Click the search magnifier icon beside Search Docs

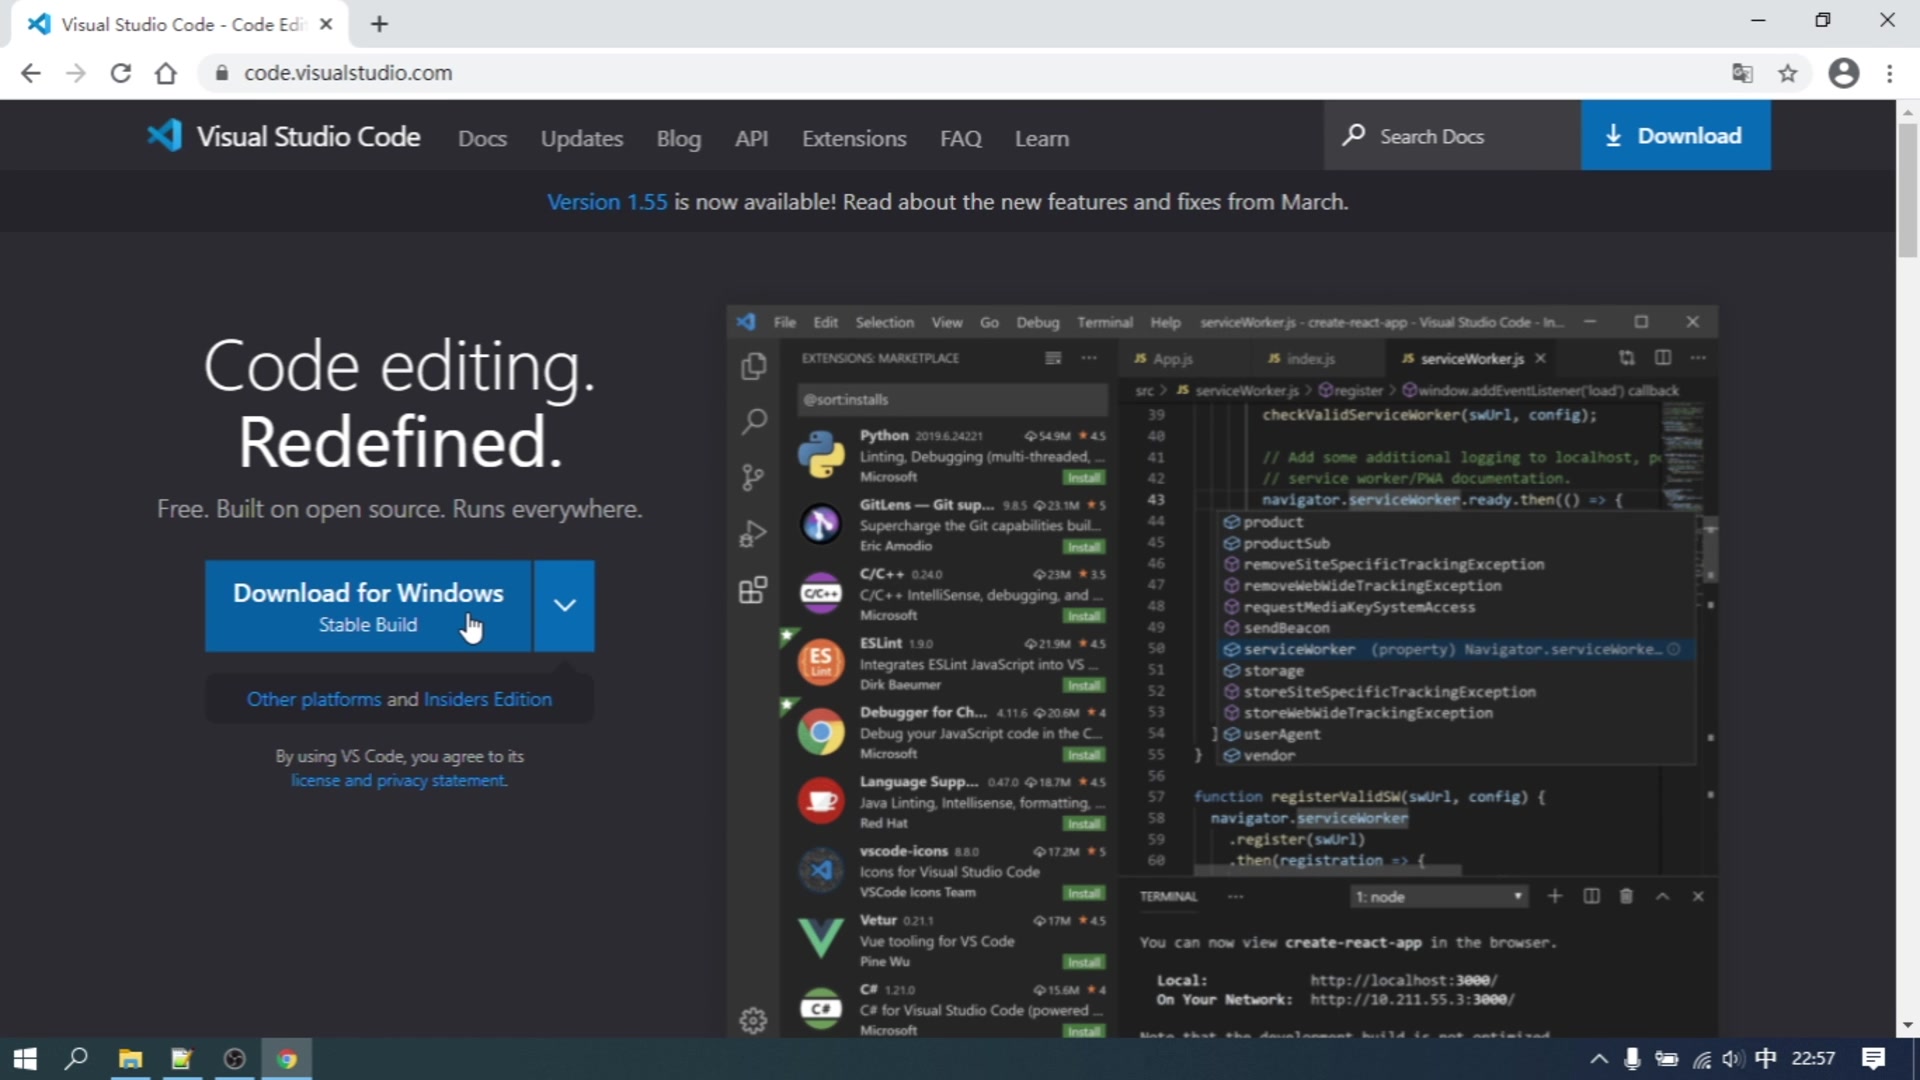(1353, 135)
